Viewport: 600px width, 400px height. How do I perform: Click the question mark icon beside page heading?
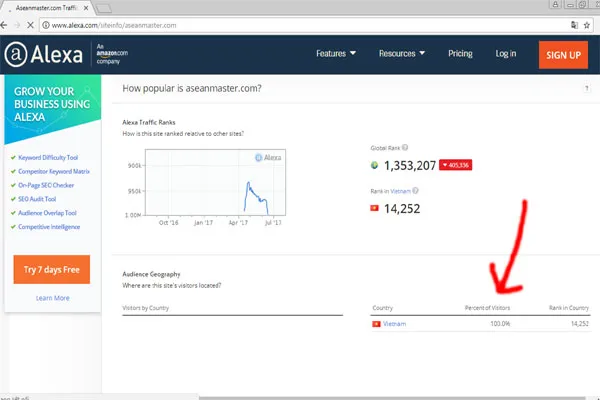click(587, 88)
